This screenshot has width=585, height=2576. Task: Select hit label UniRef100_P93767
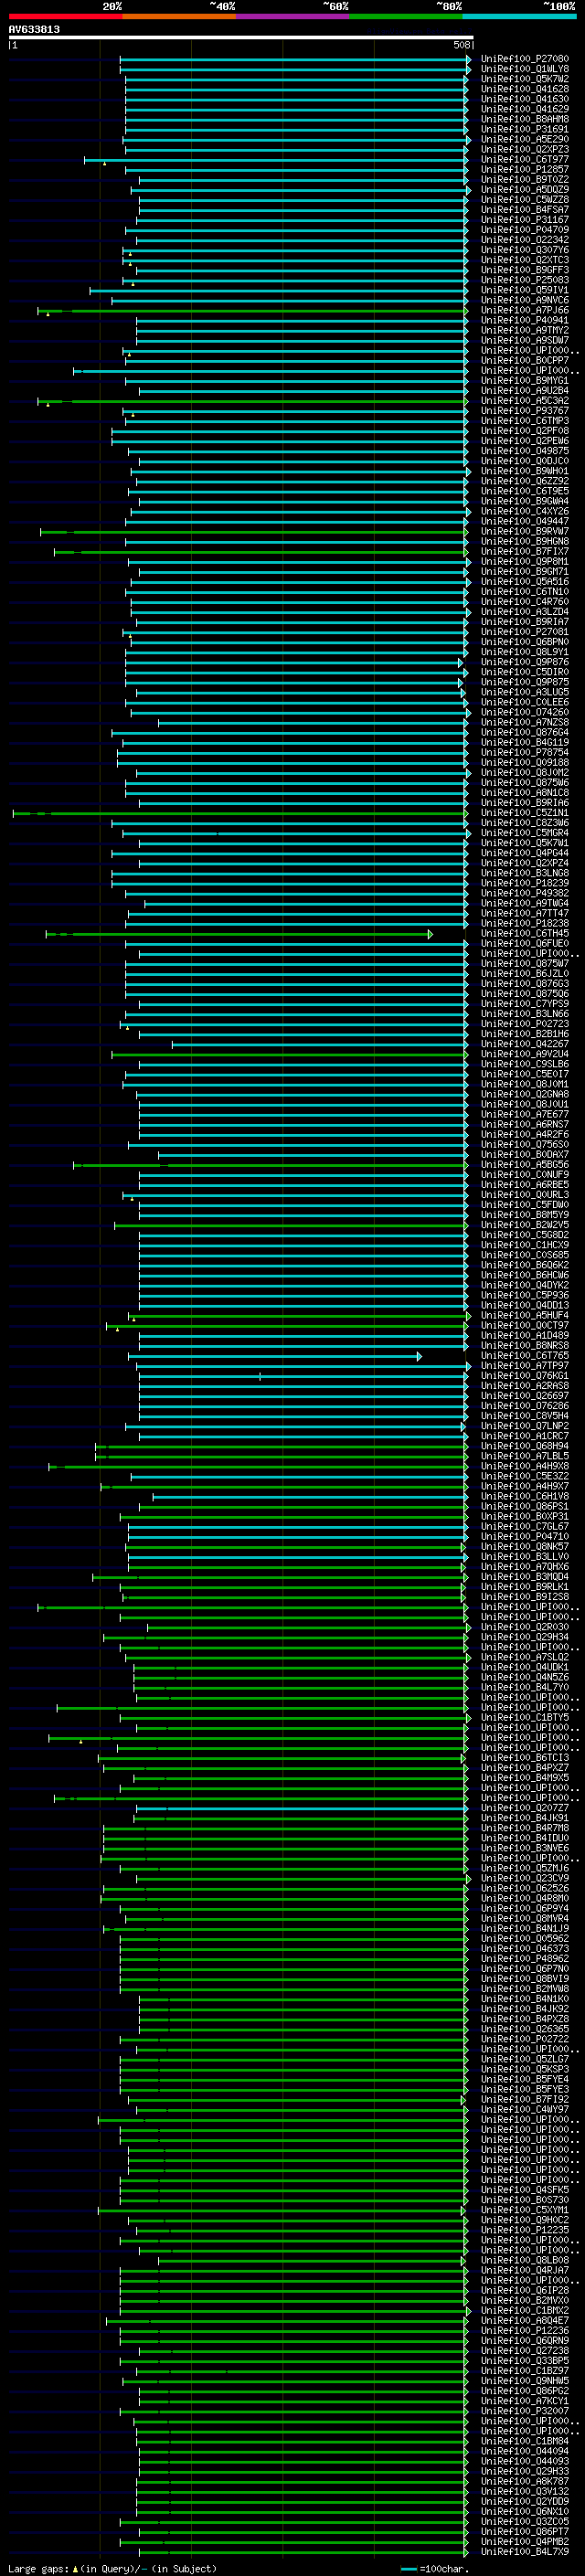(524, 411)
